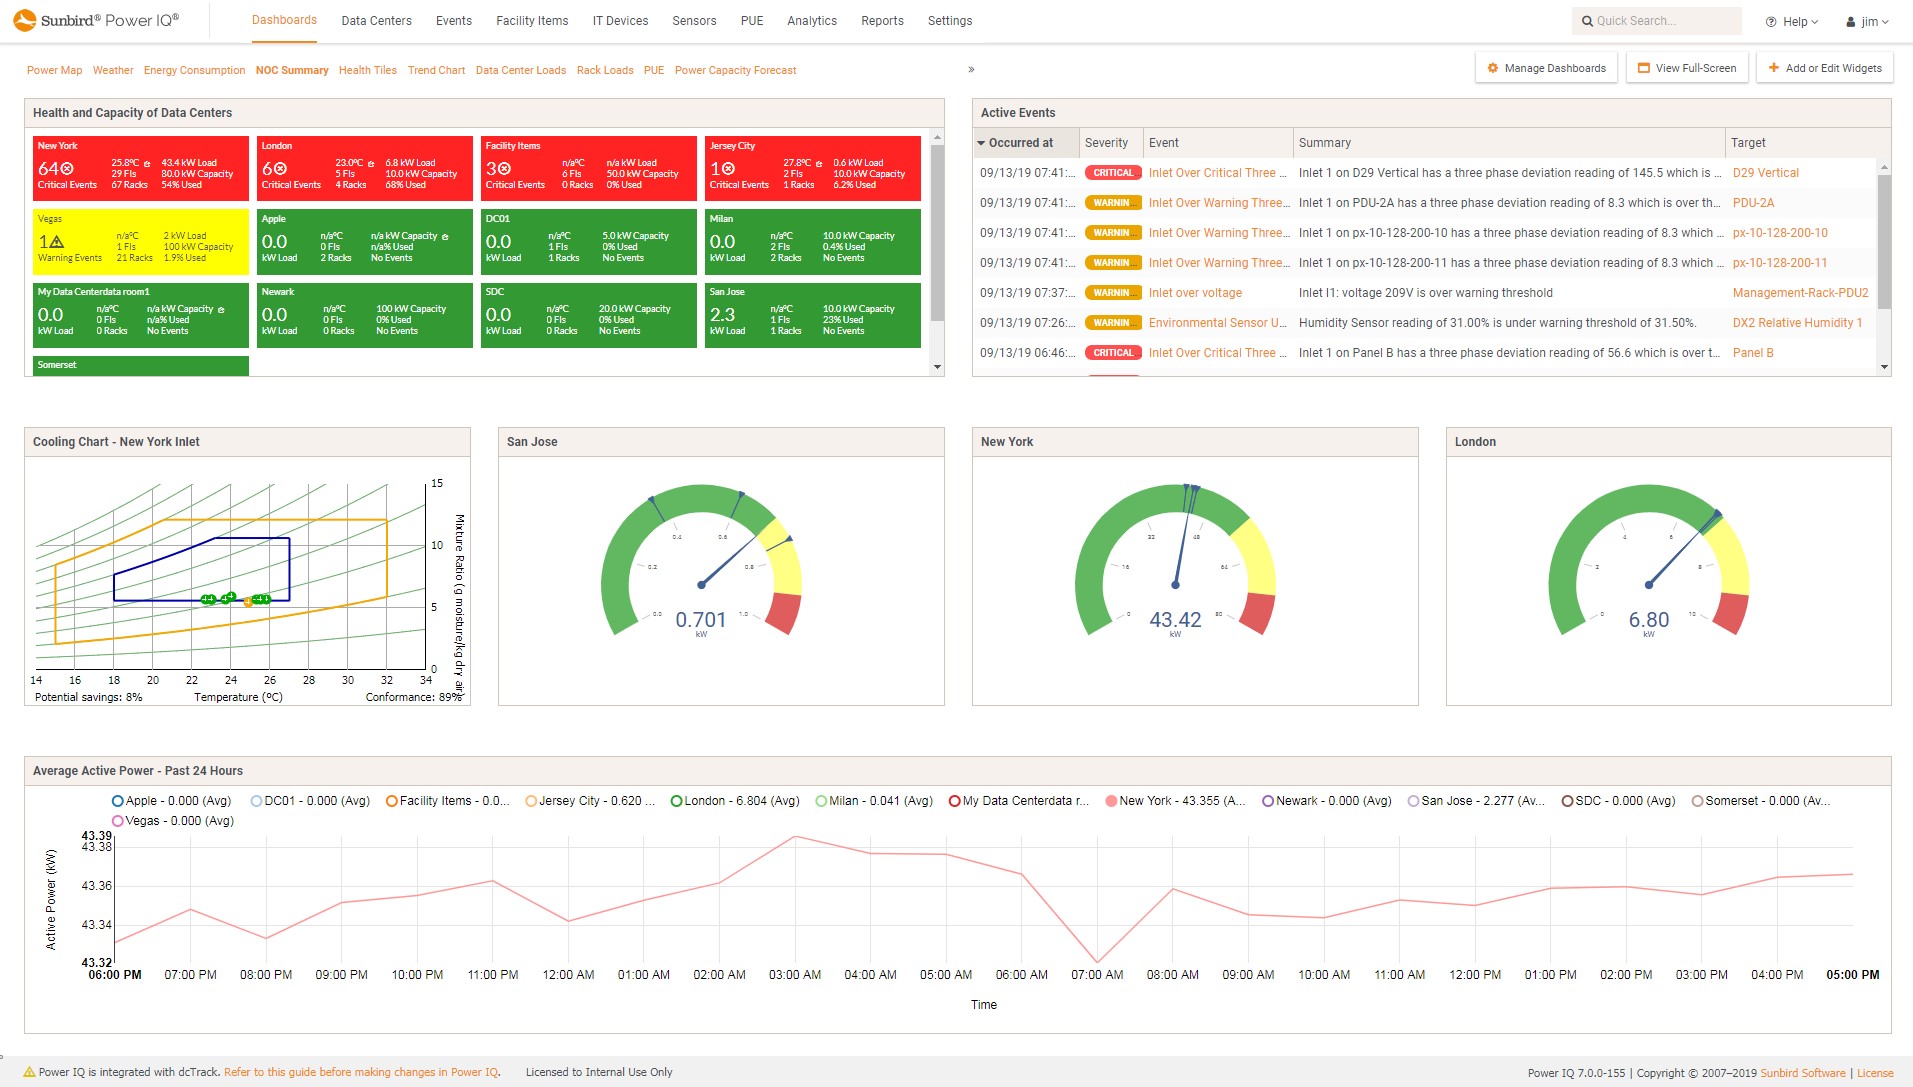The image size is (1913, 1087).
Task: Click the red New York color dot in legend
Action: tap(1109, 800)
